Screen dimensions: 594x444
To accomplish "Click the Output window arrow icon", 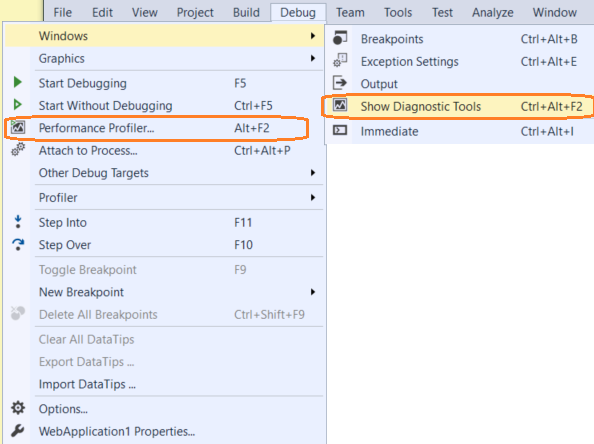I will pyautogui.click(x=340, y=83).
